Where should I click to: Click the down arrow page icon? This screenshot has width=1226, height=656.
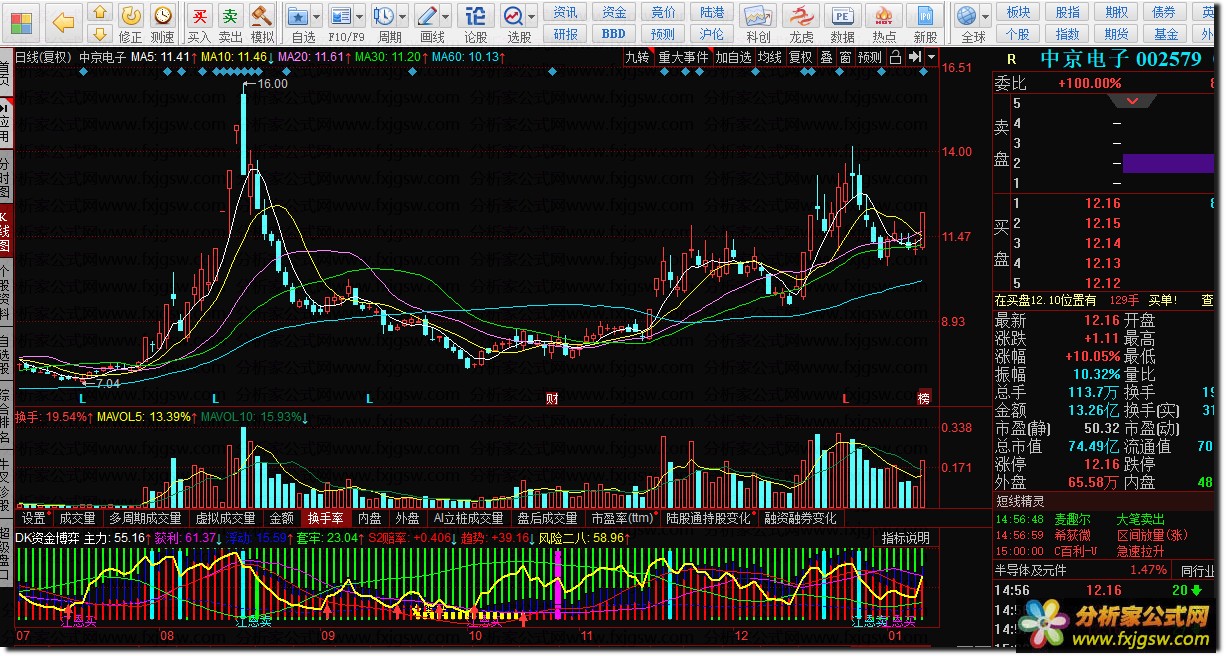pyautogui.click(x=99, y=35)
